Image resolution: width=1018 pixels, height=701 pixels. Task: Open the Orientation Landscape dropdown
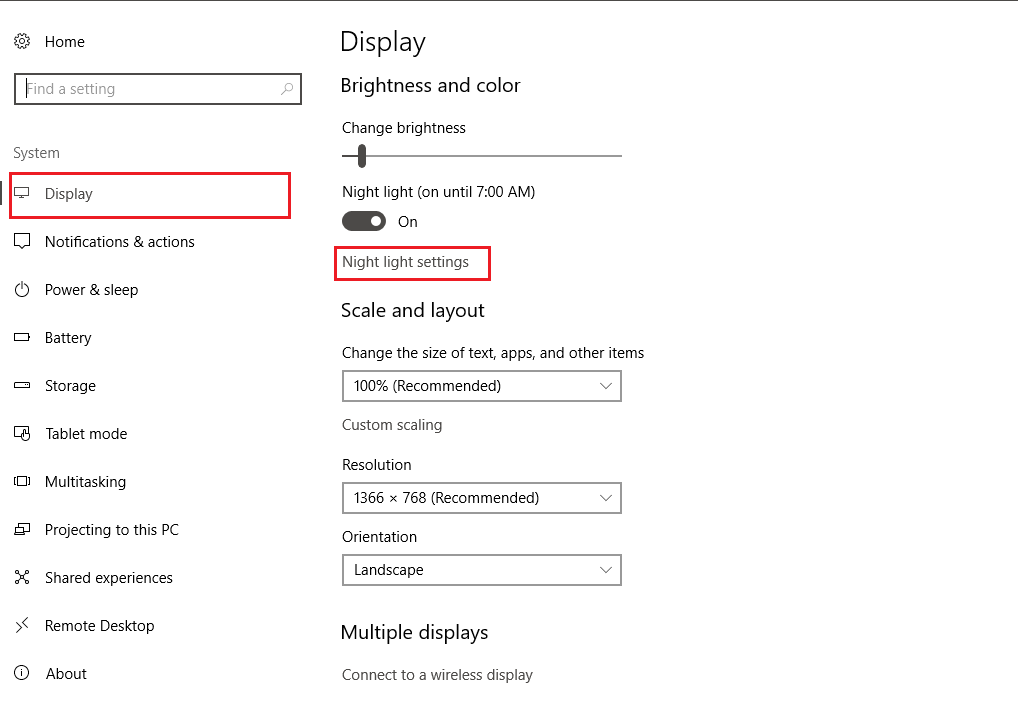[481, 570]
